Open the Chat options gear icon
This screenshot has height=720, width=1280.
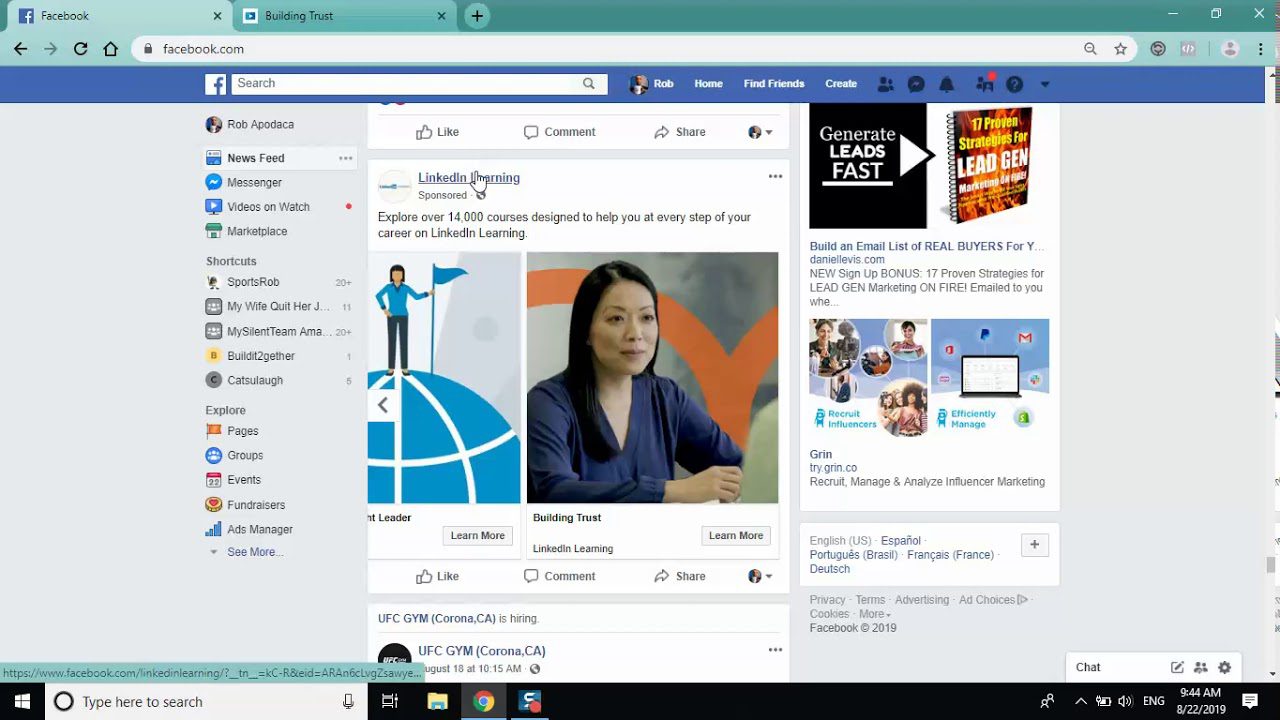(x=1224, y=667)
